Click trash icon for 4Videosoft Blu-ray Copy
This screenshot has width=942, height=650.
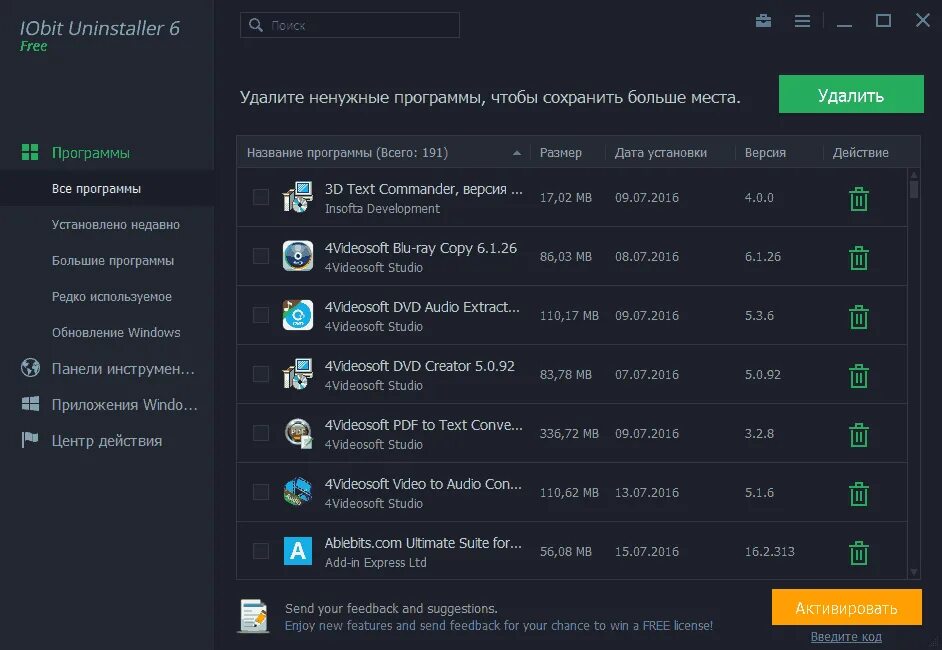(x=858, y=258)
